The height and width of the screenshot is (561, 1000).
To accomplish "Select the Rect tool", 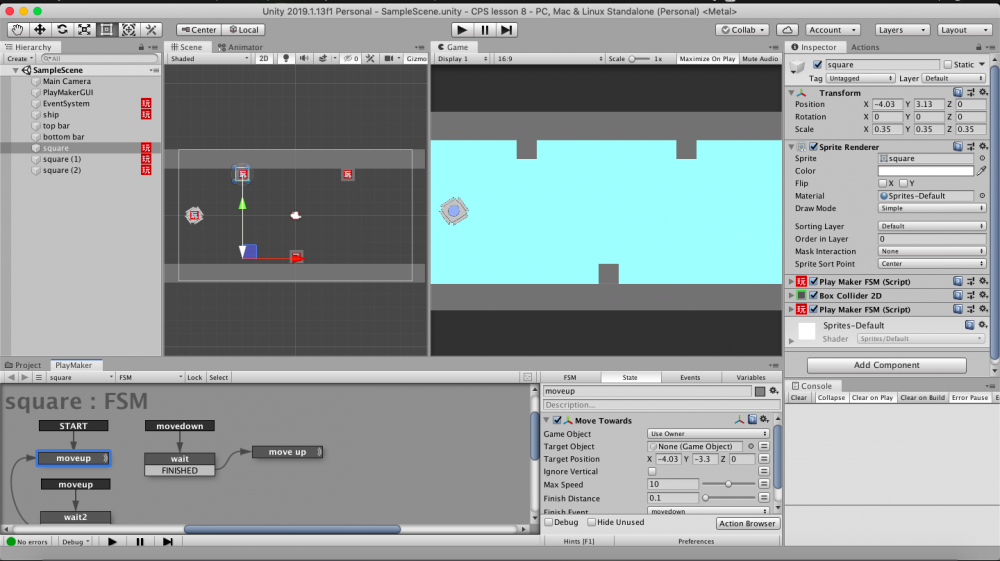I will click(x=107, y=30).
